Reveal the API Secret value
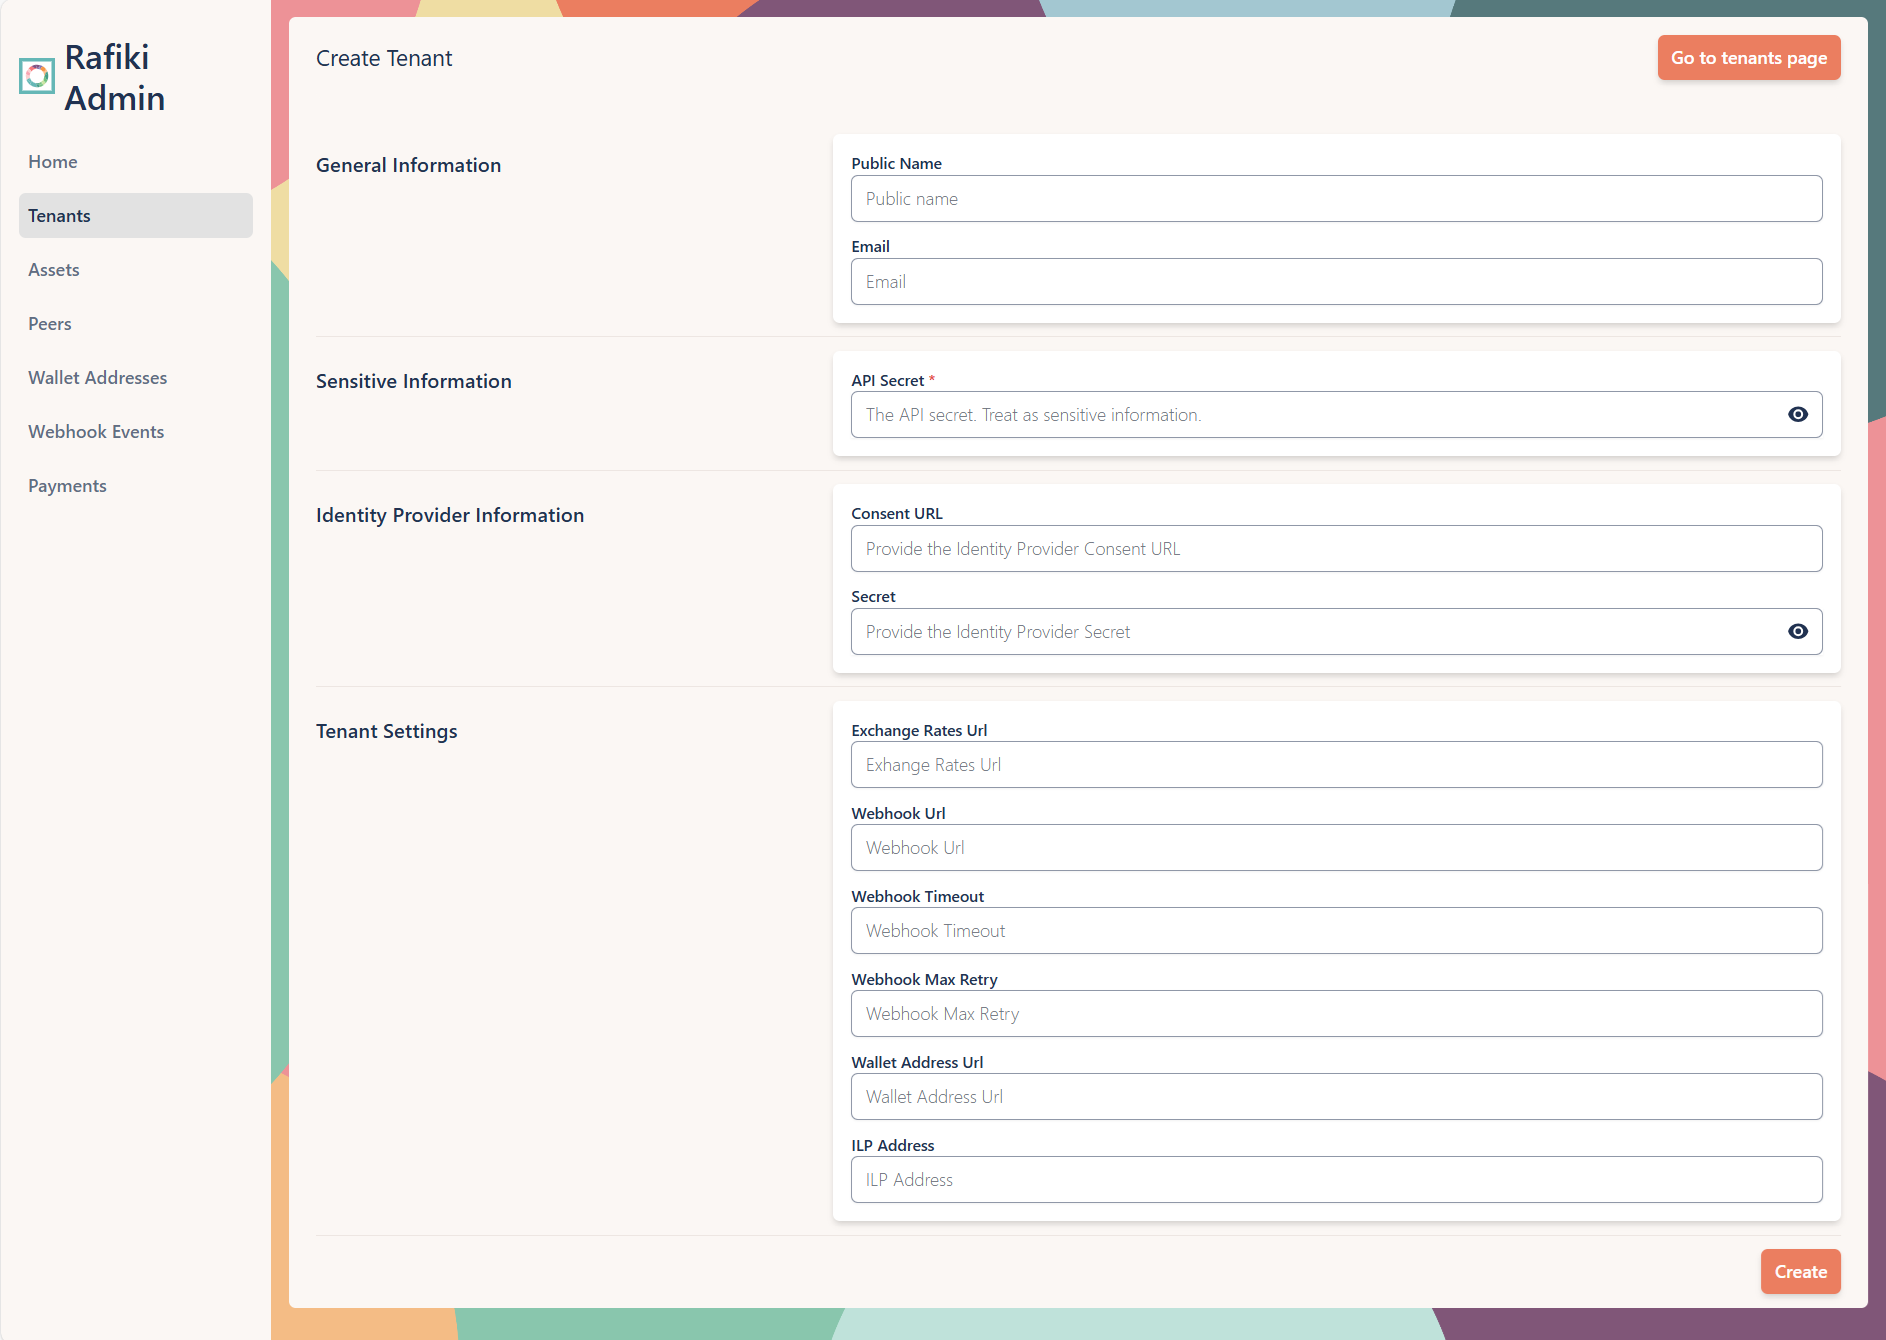The image size is (1886, 1340). 1798,414
